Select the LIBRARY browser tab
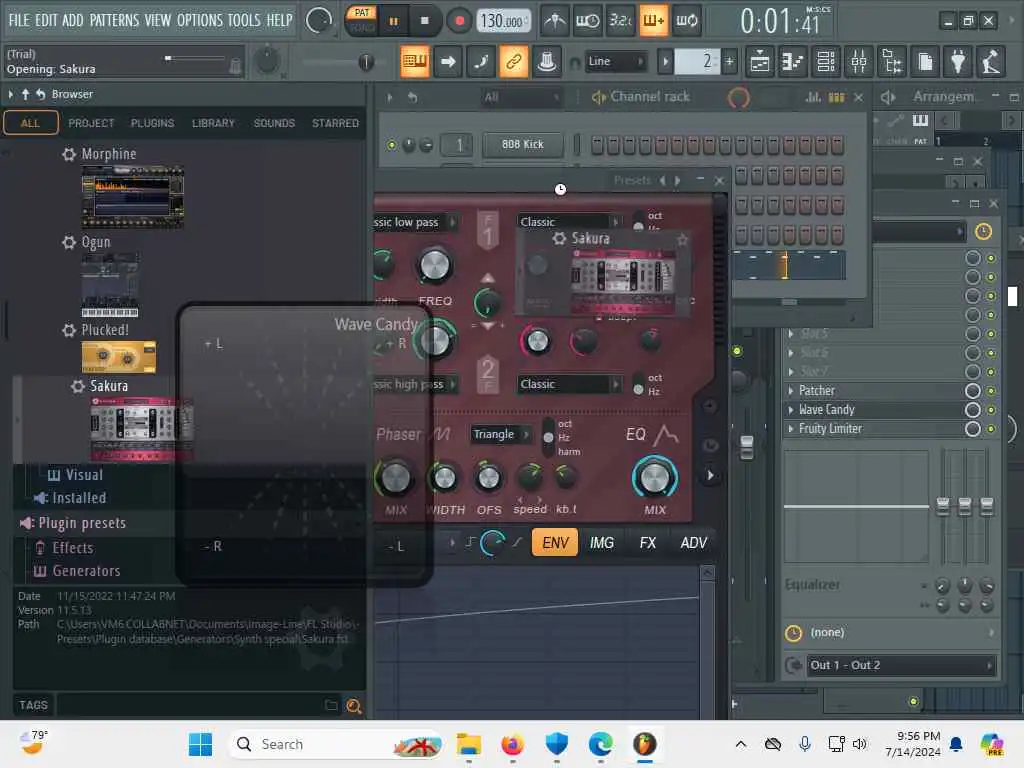 213,123
